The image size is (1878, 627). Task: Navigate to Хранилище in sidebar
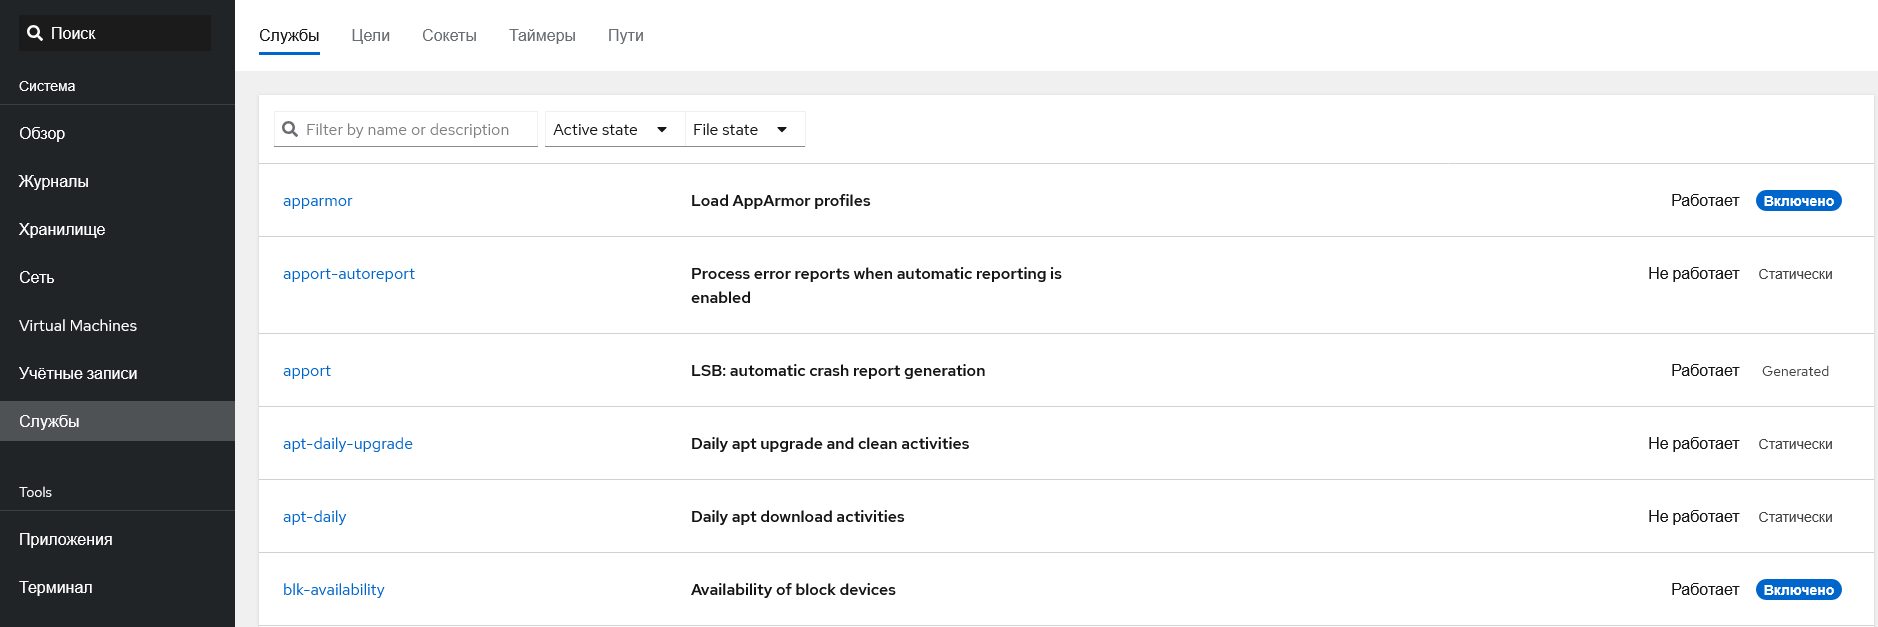coord(62,229)
